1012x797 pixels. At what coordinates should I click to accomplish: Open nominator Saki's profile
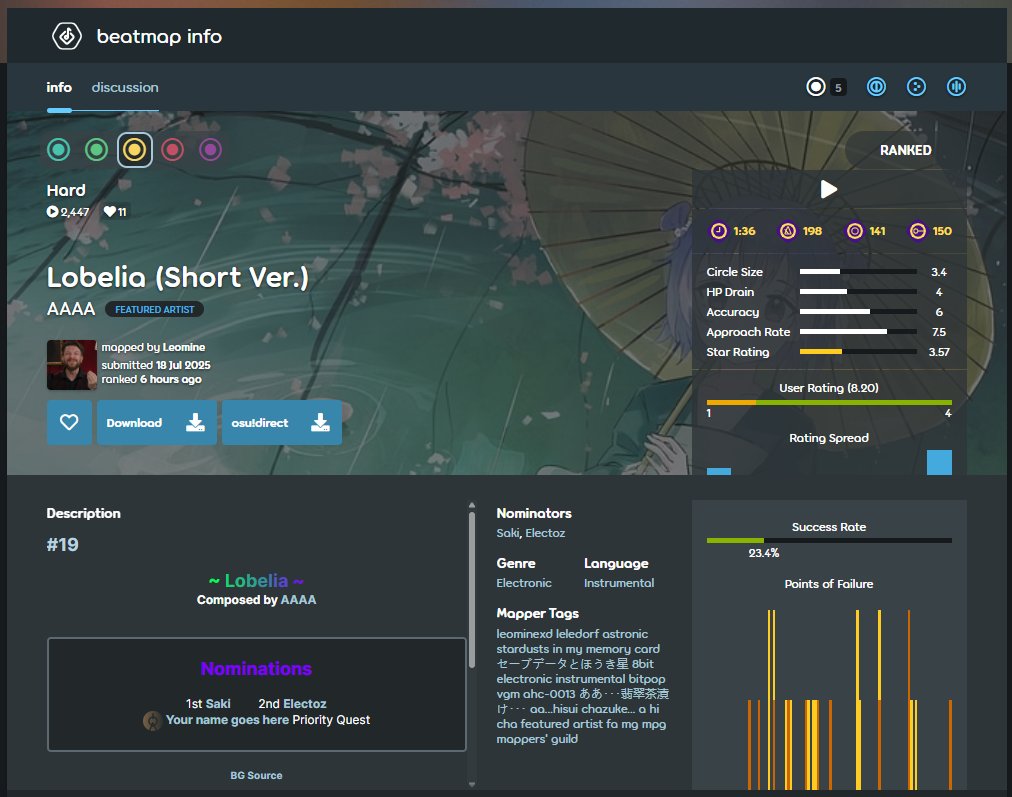[x=508, y=533]
